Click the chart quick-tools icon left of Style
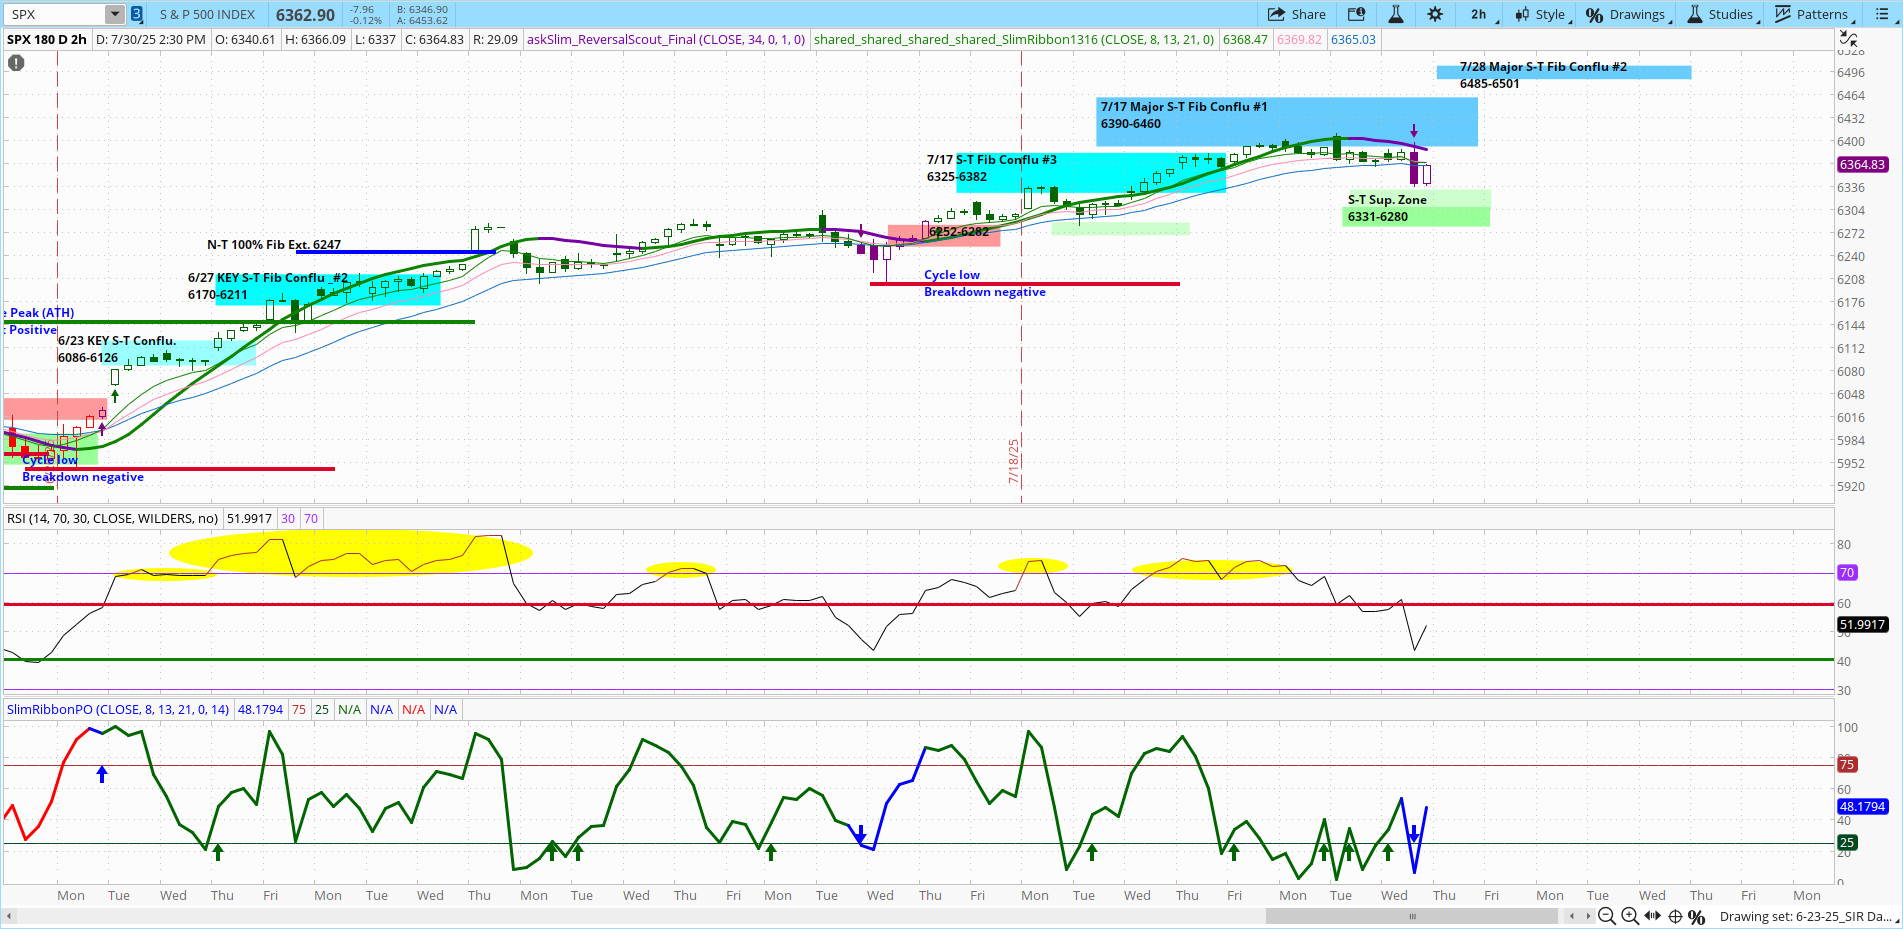The height and width of the screenshot is (929, 1903). [1356, 14]
